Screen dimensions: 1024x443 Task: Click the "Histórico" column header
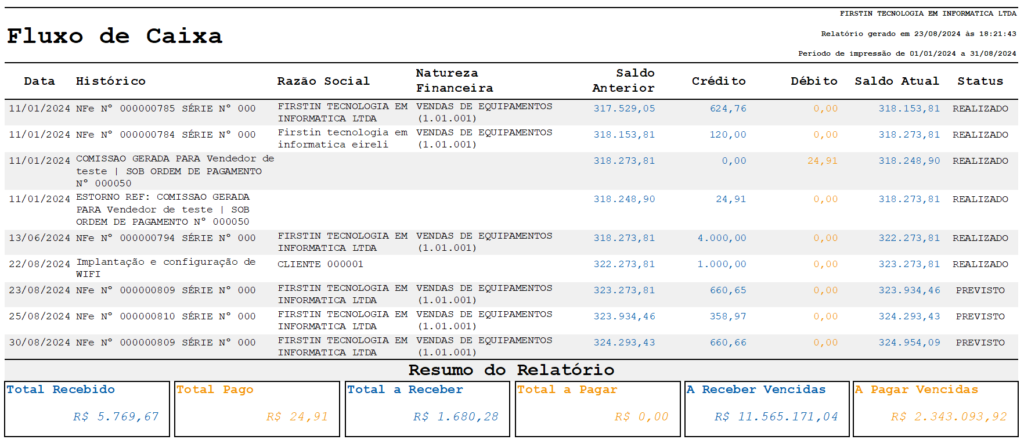pos(111,82)
